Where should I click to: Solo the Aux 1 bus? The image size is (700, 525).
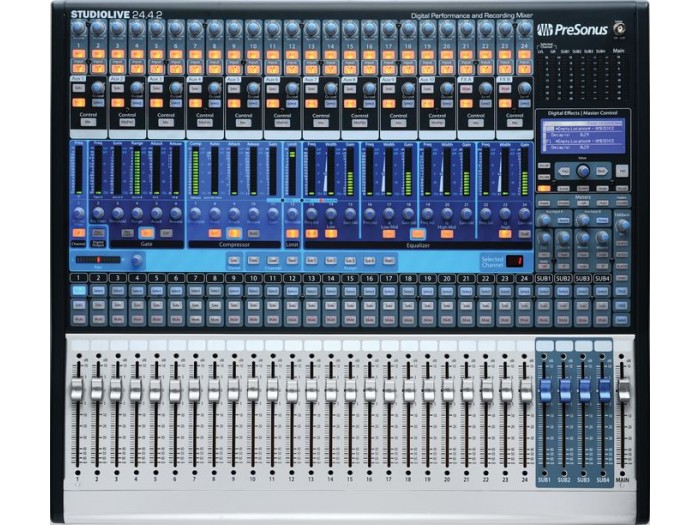point(79,88)
